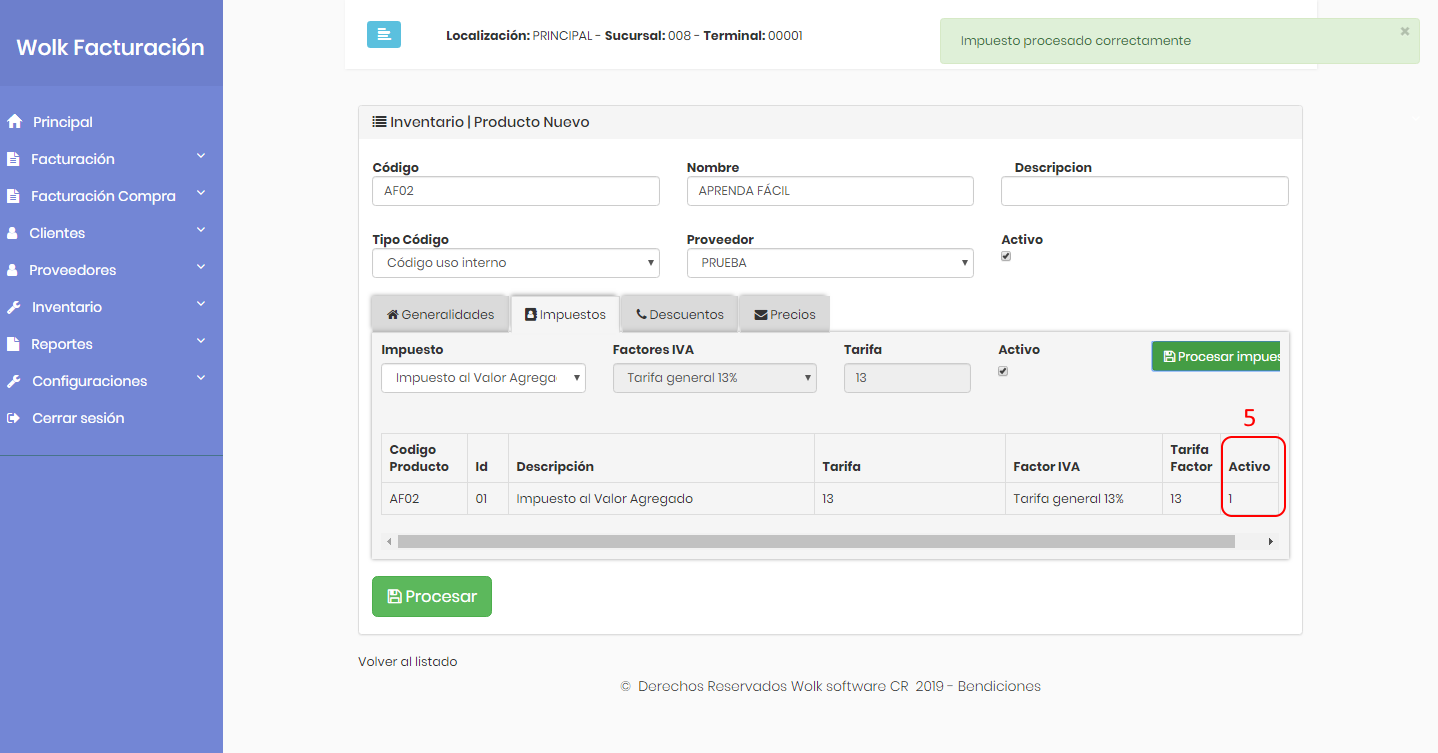Image resolution: width=1438 pixels, height=753 pixels.
Task: Click the list icon in Inventario header
Action: tap(379, 122)
